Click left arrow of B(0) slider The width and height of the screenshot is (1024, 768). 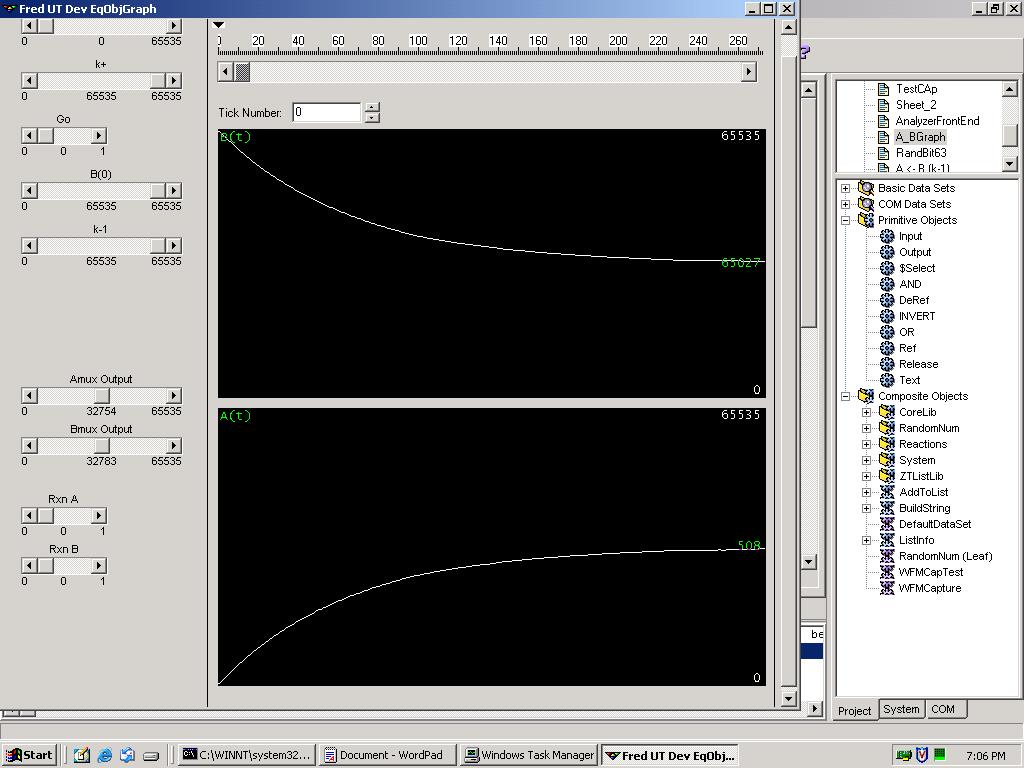[x=29, y=190]
